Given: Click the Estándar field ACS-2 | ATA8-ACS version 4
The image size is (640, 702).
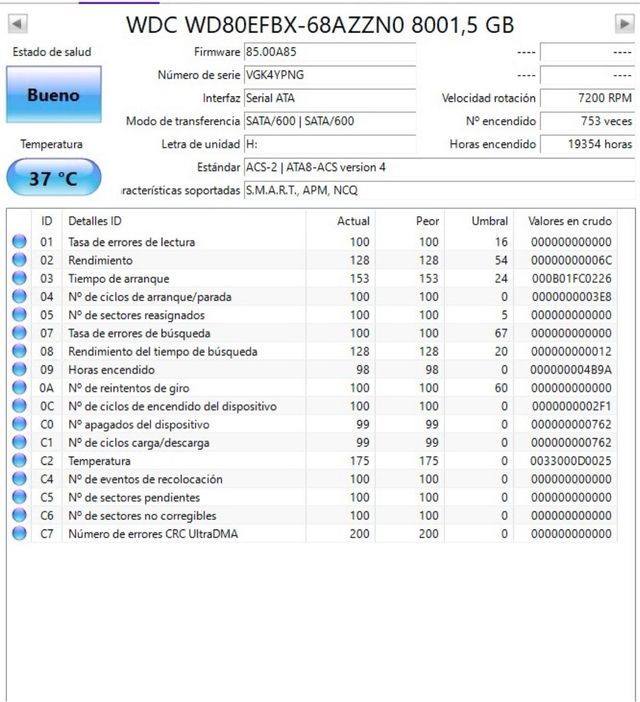Looking at the screenshot, I should pyautogui.click(x=439, y=167).
